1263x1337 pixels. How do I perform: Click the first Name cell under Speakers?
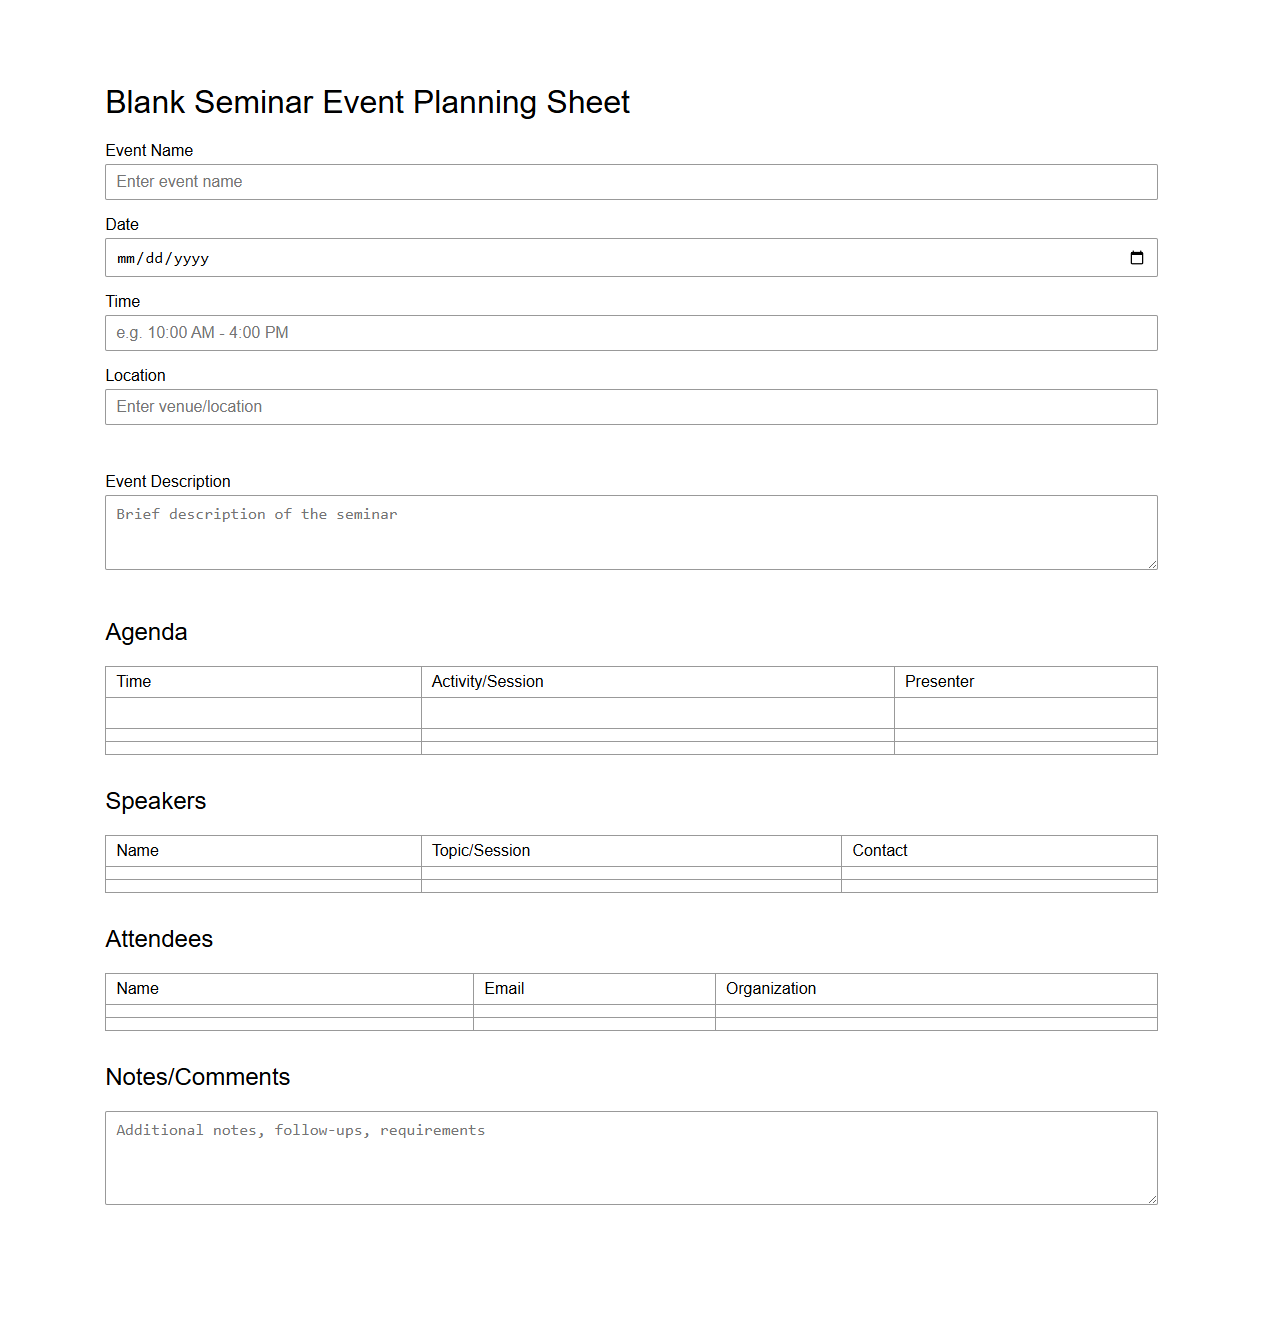pos(263,873)
